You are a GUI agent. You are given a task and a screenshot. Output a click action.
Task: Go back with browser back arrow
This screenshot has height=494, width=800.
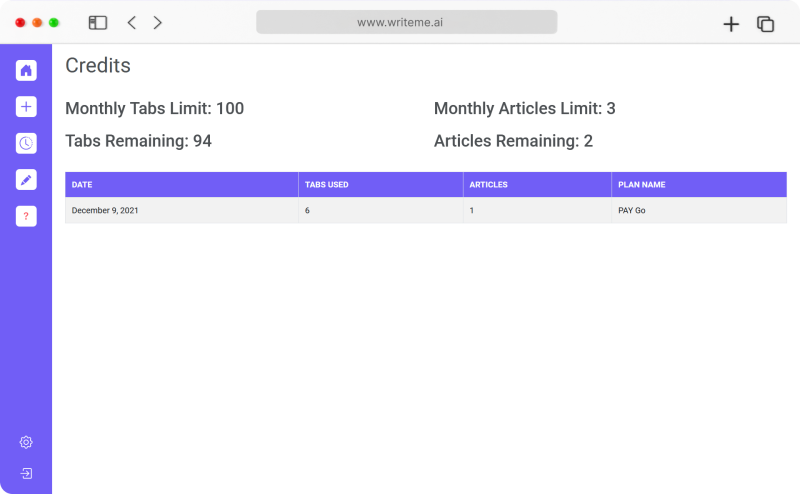tap(132, 22)
